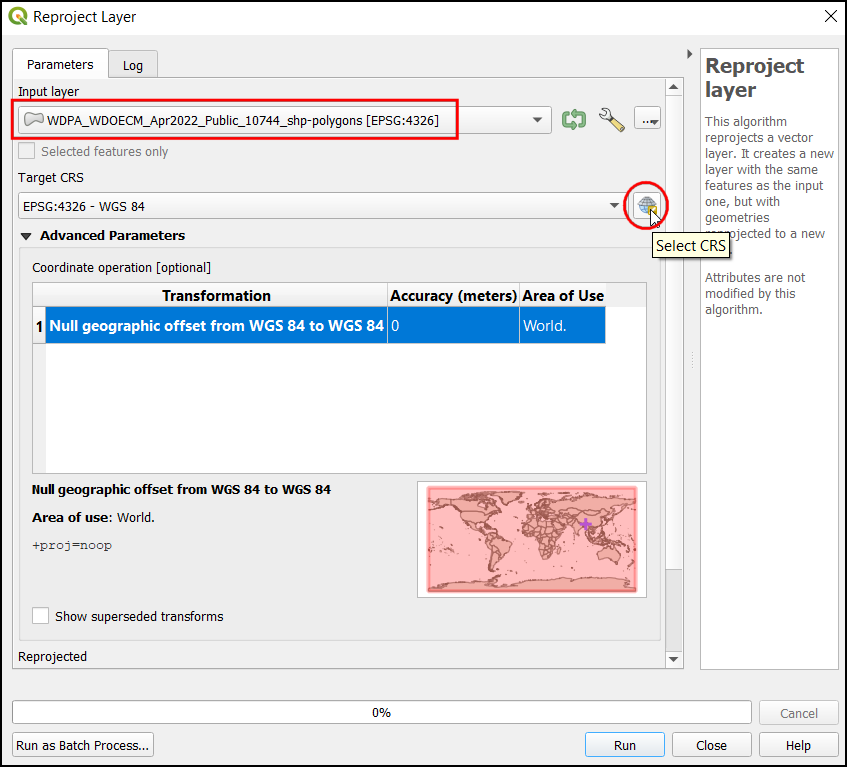Viewport: 847px width, 767px height.
Task: Collapse the Advanced Parameters section
Action: 26,236
